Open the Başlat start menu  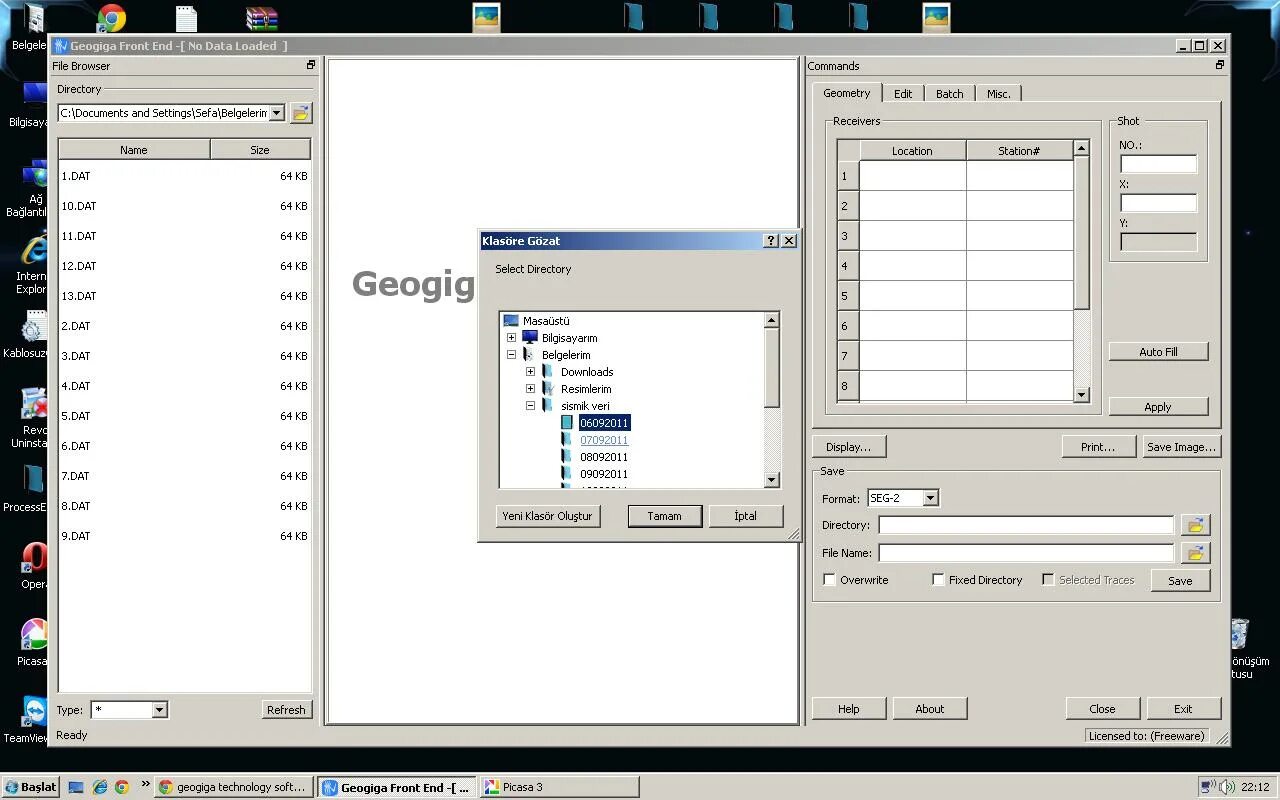[30, 787]
